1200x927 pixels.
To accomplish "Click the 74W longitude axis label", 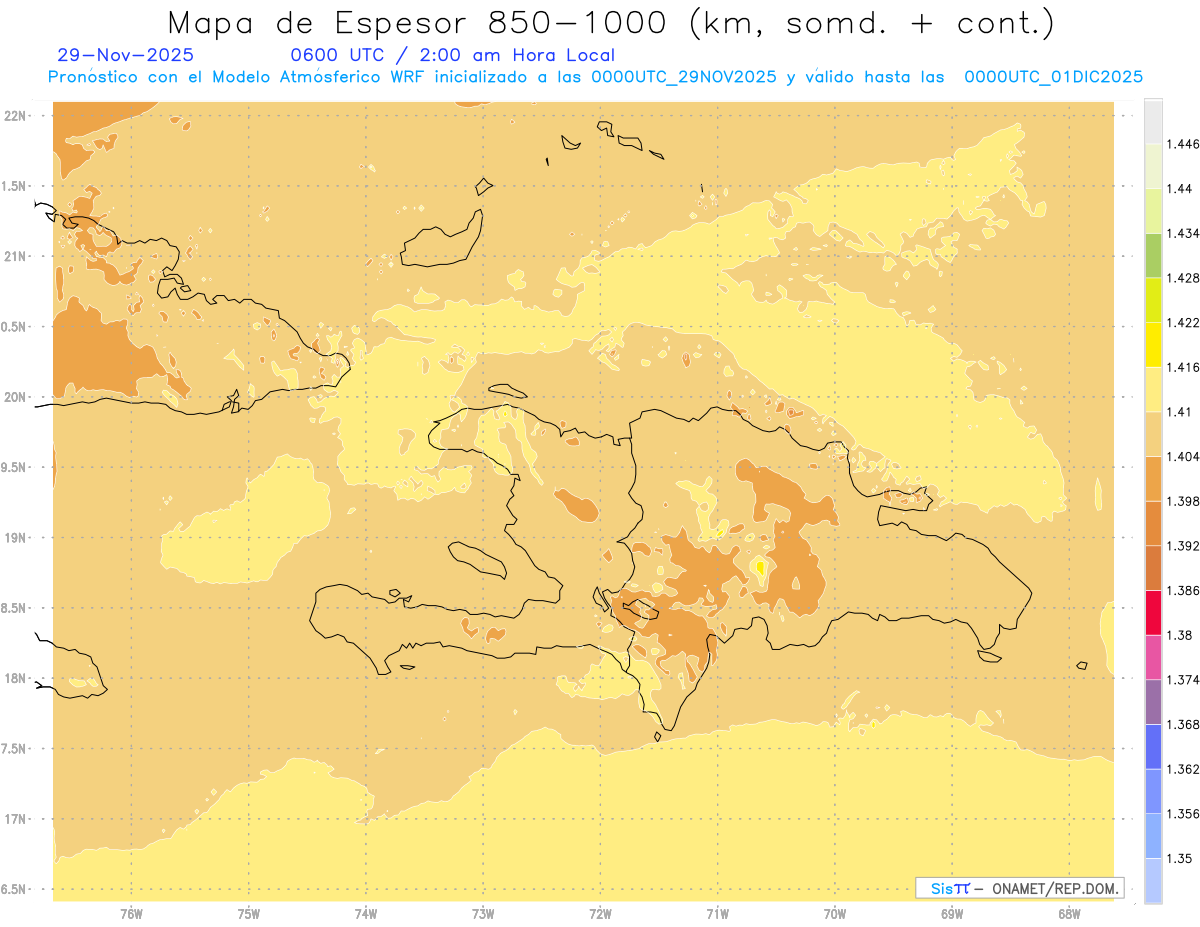I will point(366,913).
